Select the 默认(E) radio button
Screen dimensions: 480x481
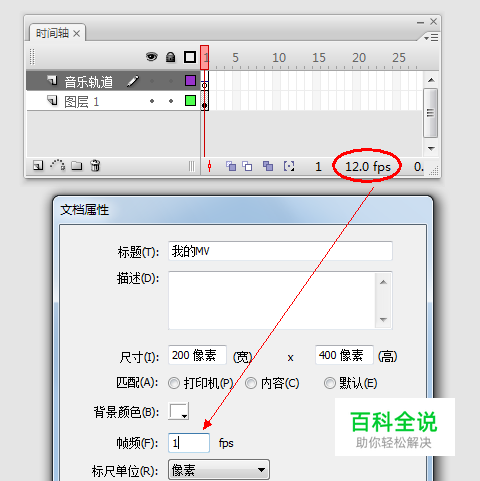tap(330, 383)
